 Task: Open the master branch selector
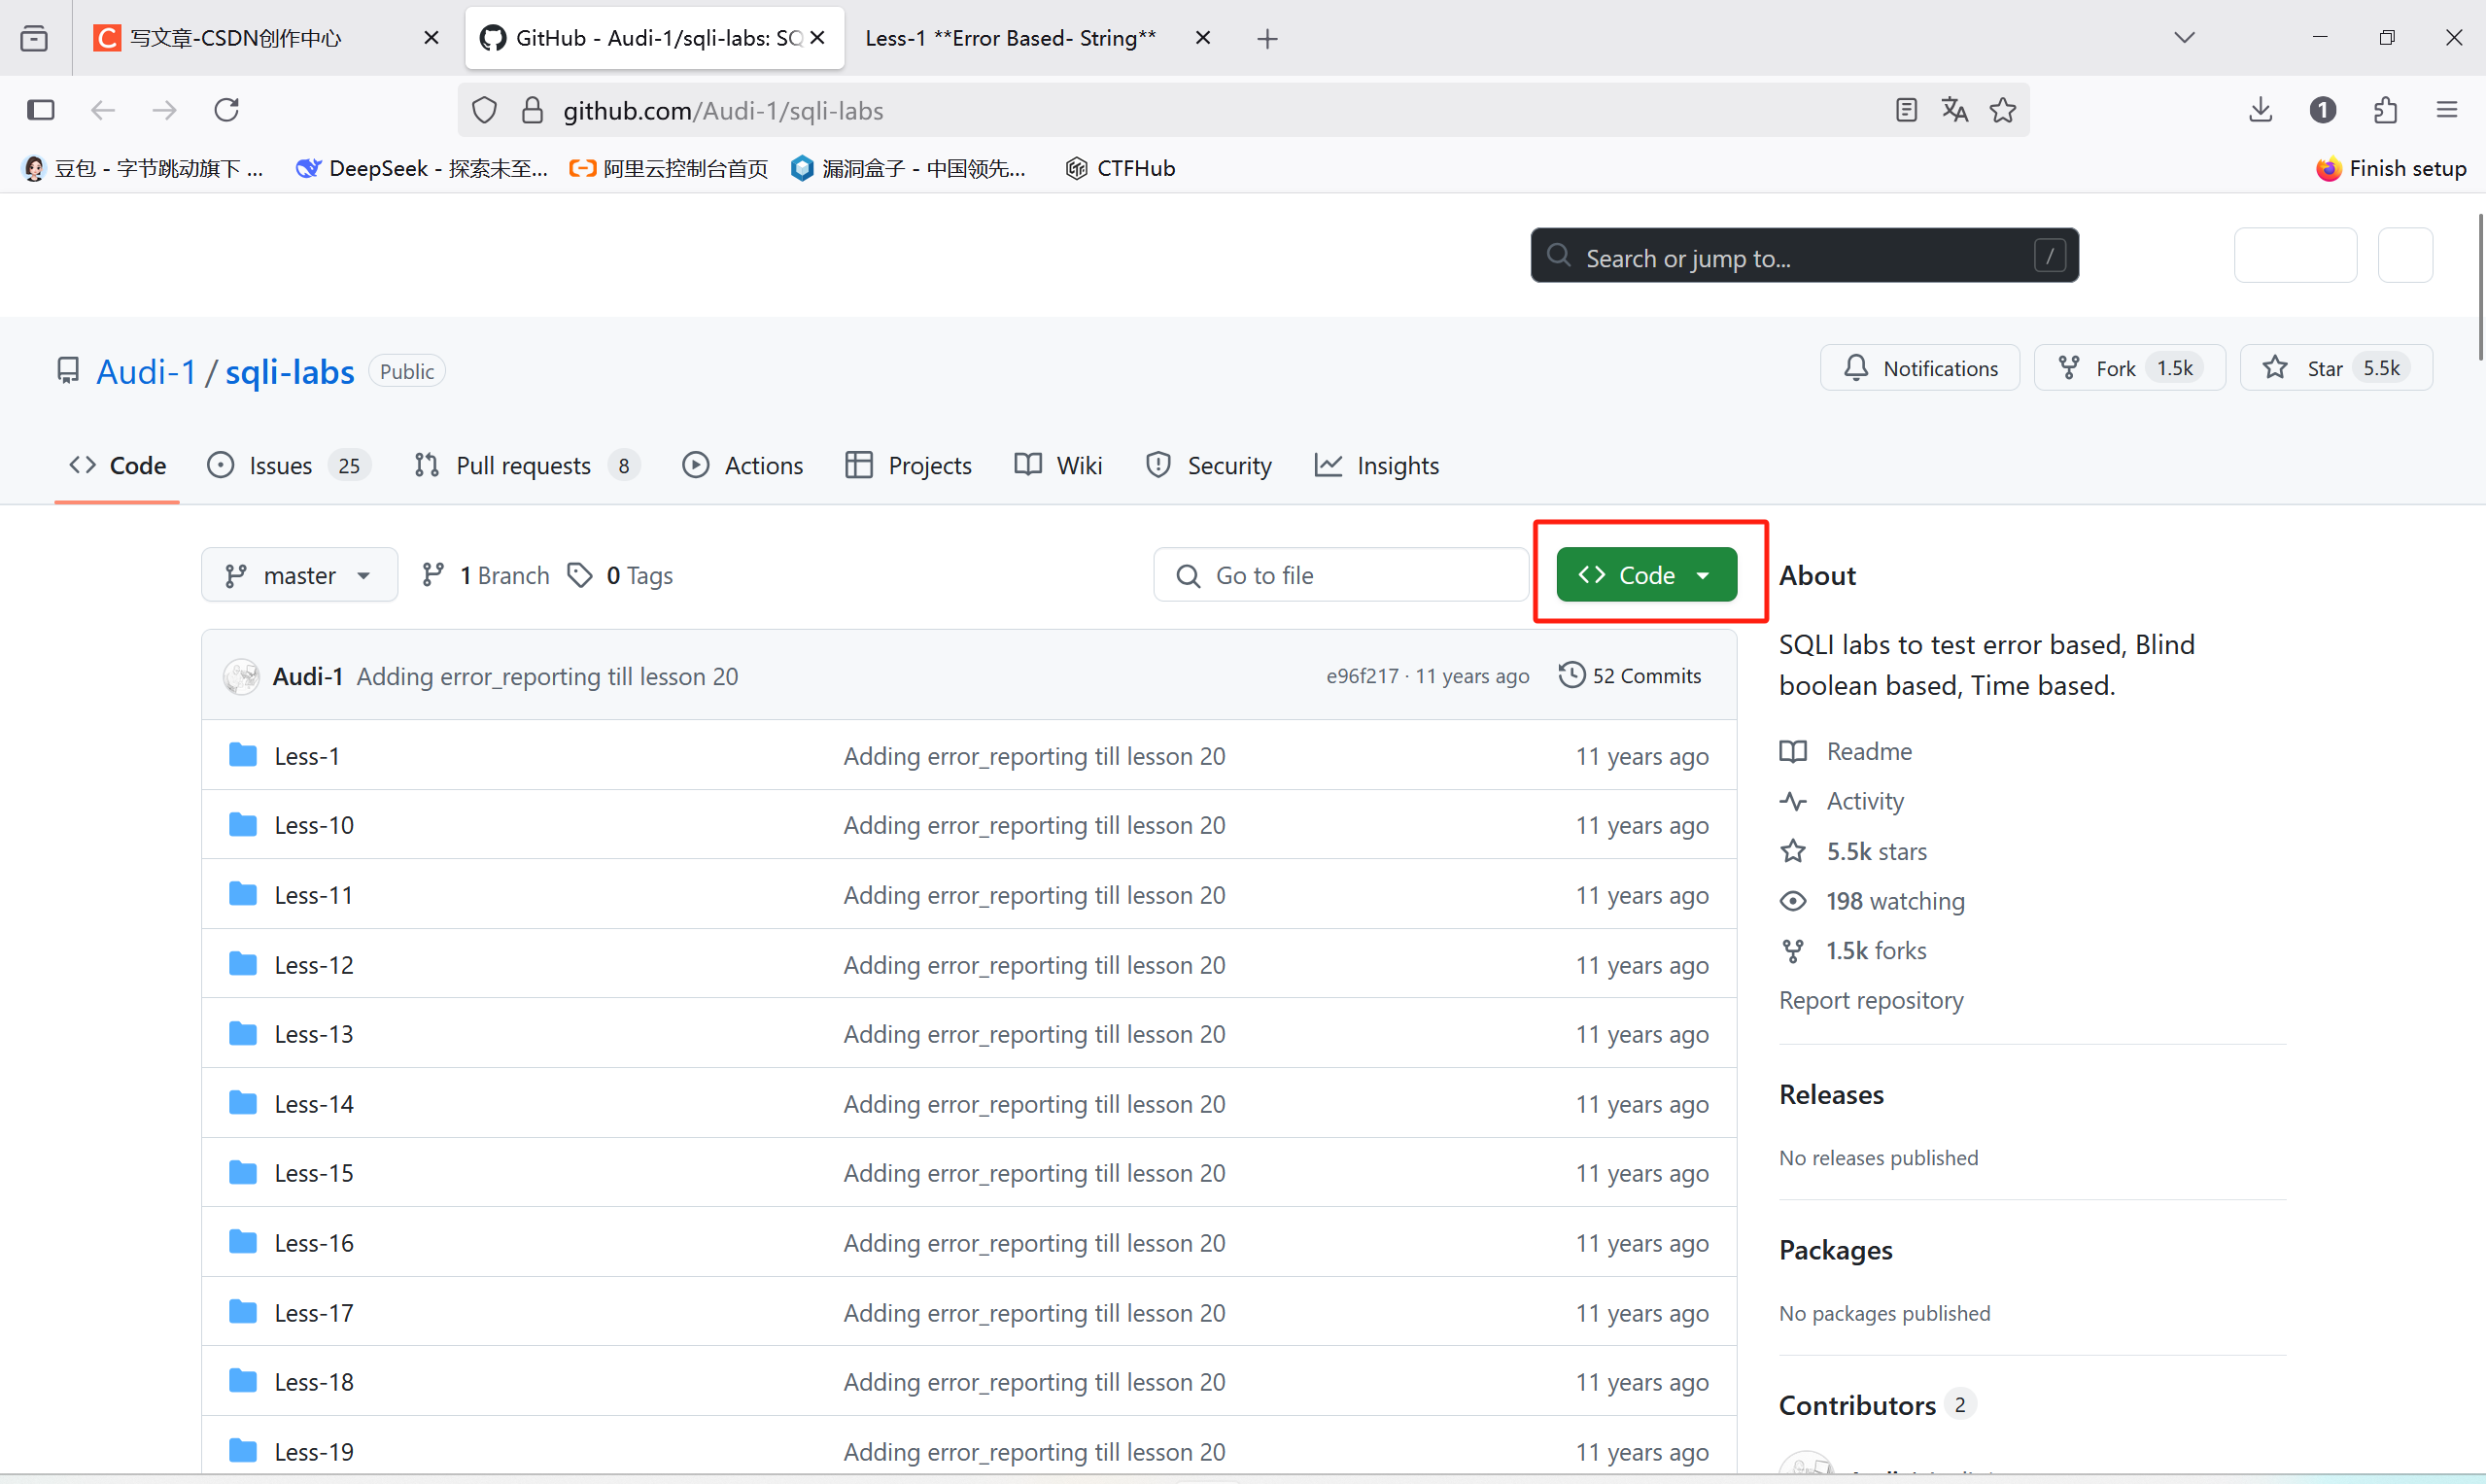point(298,574)
